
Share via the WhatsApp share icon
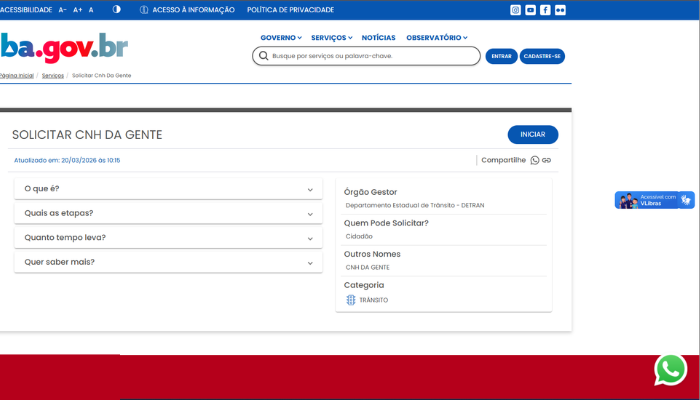point(535,160)
